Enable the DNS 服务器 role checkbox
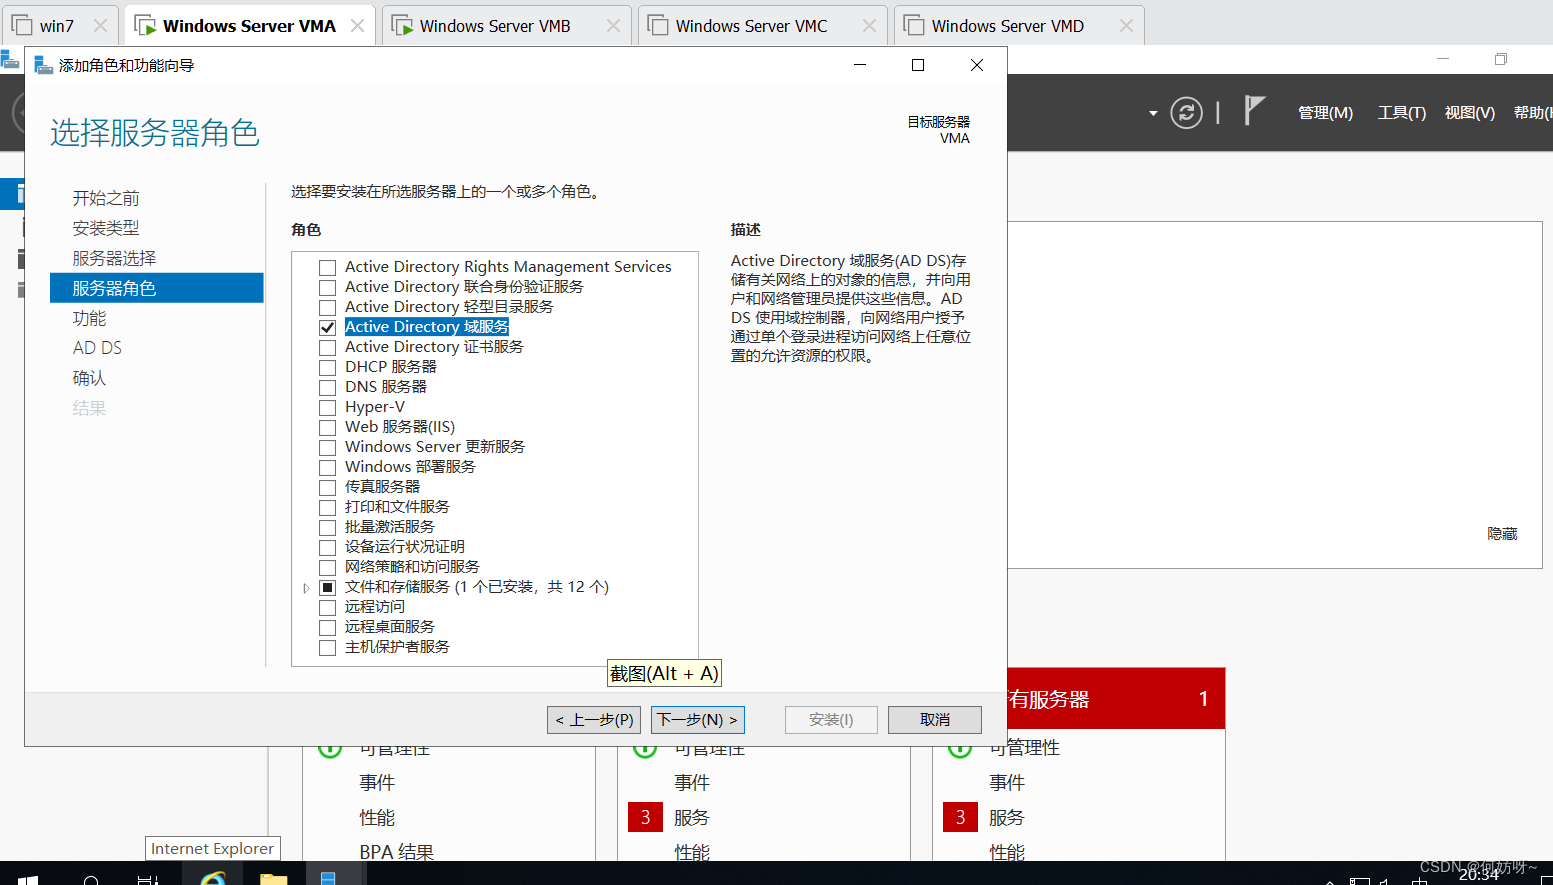Viewport: 1553px width, 885px height. tap(327, 387)
